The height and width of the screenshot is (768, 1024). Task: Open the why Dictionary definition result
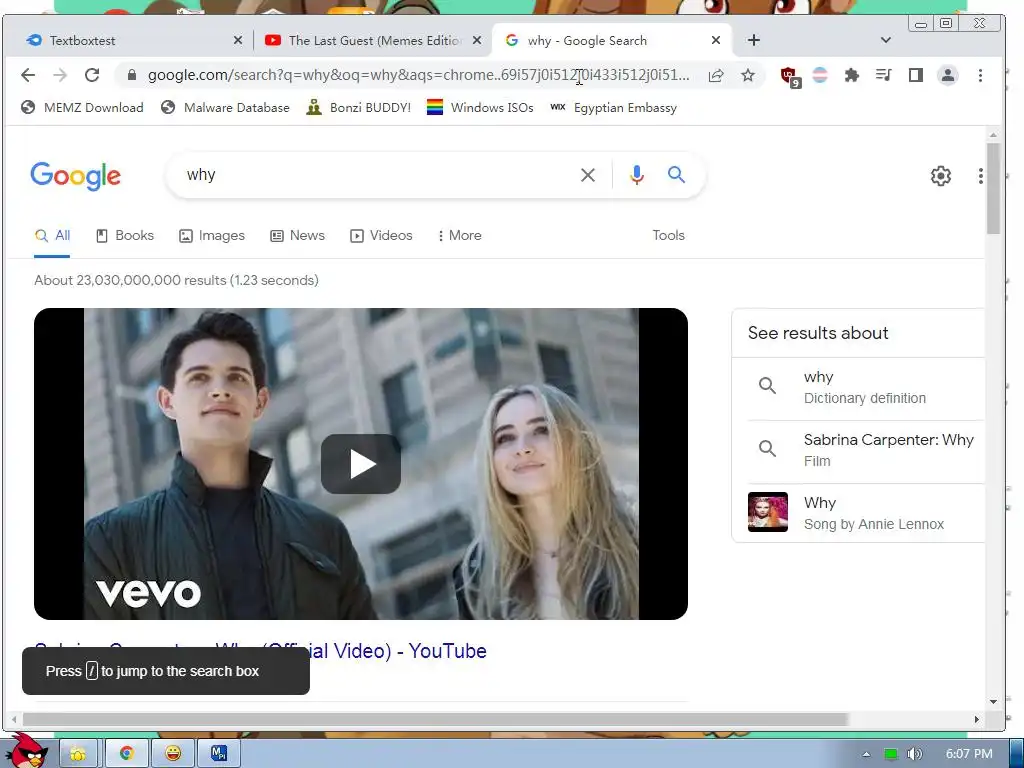click(x=865, y=388)
